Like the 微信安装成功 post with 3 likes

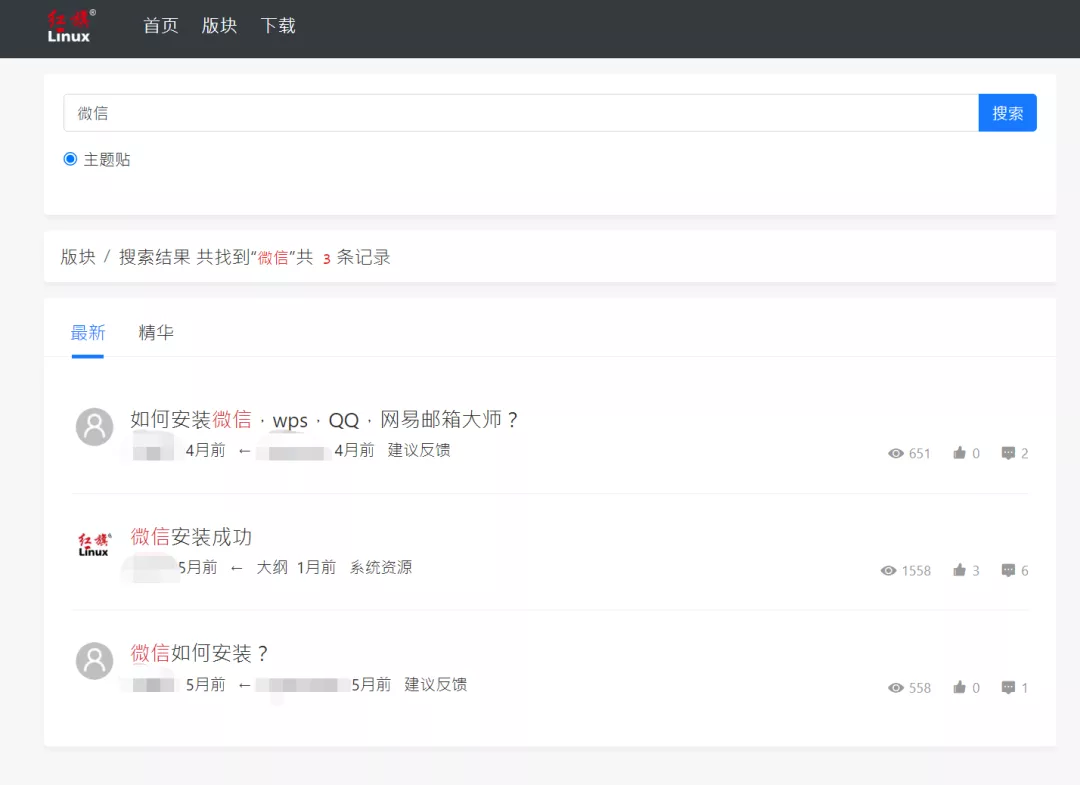coord(959,569)
